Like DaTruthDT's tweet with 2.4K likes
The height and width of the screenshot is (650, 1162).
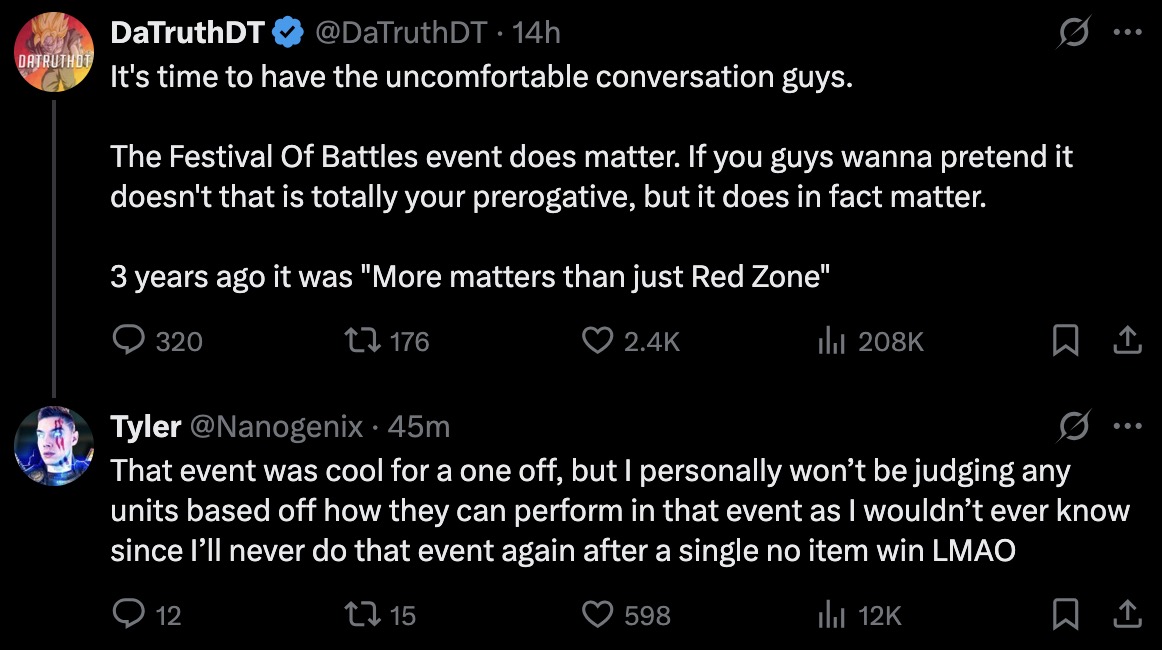(x=598, y=342)
